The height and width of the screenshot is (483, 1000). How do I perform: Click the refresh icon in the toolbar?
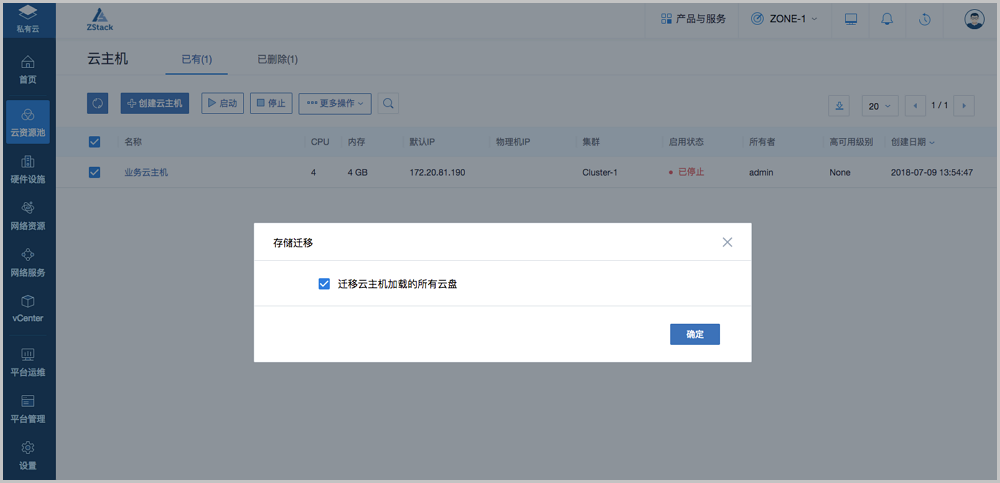coord(98,103)
